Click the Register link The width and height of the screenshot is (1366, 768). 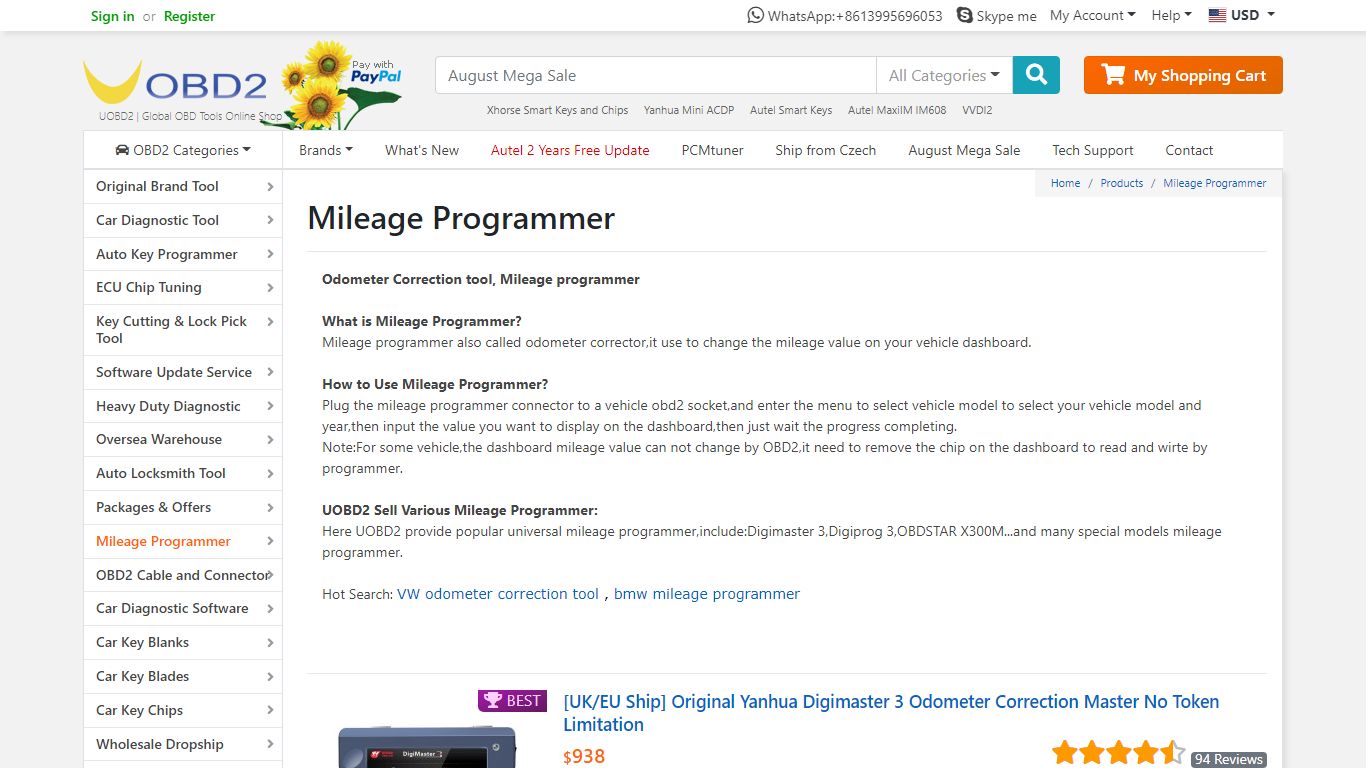pos(189,16)
